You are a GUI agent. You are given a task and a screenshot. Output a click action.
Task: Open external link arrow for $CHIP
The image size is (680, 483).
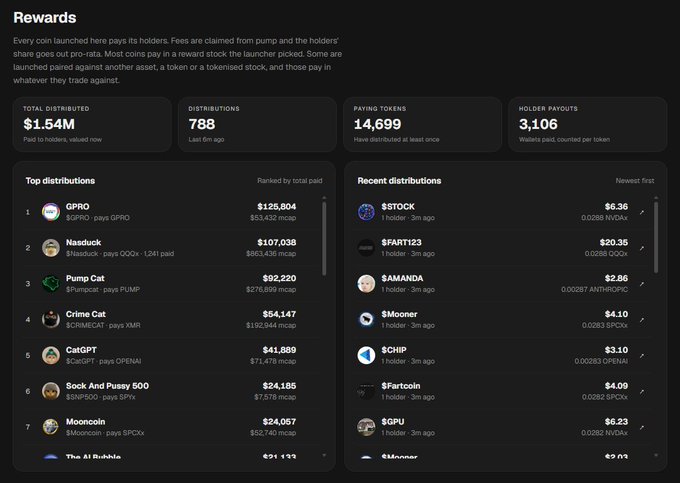pos(642,356)
